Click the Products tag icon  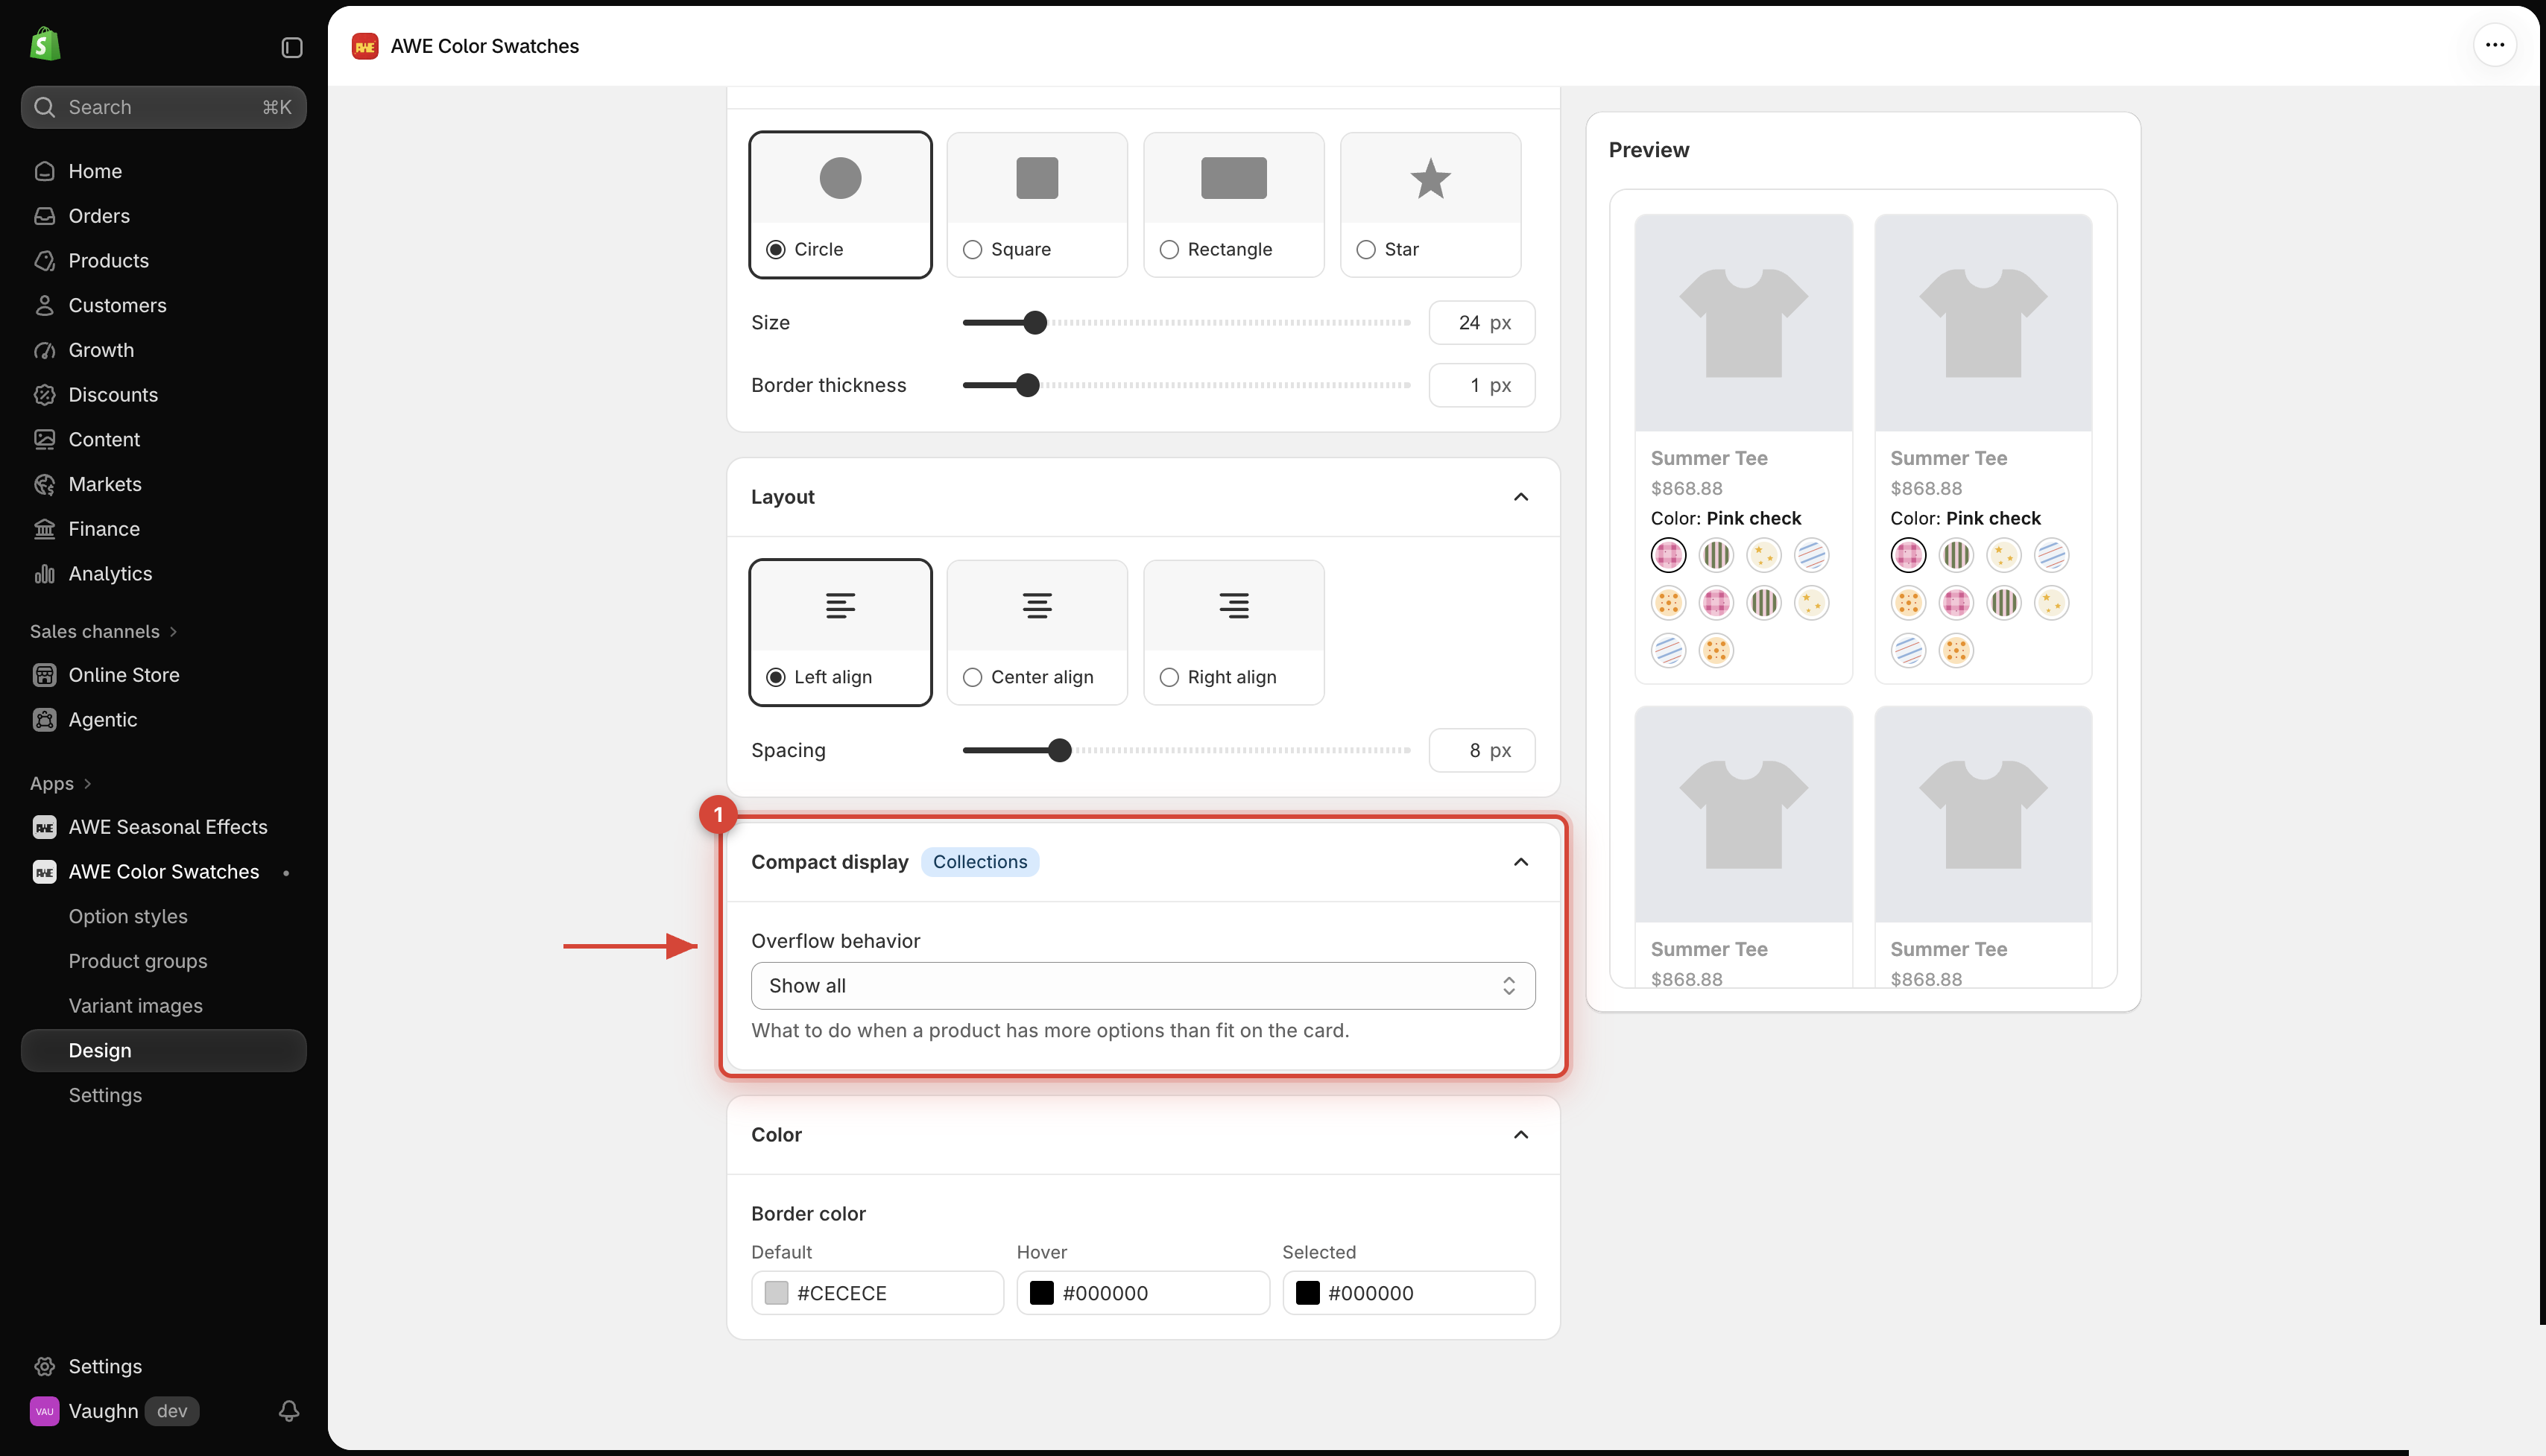pyautogui.click(x=45, y=261)
